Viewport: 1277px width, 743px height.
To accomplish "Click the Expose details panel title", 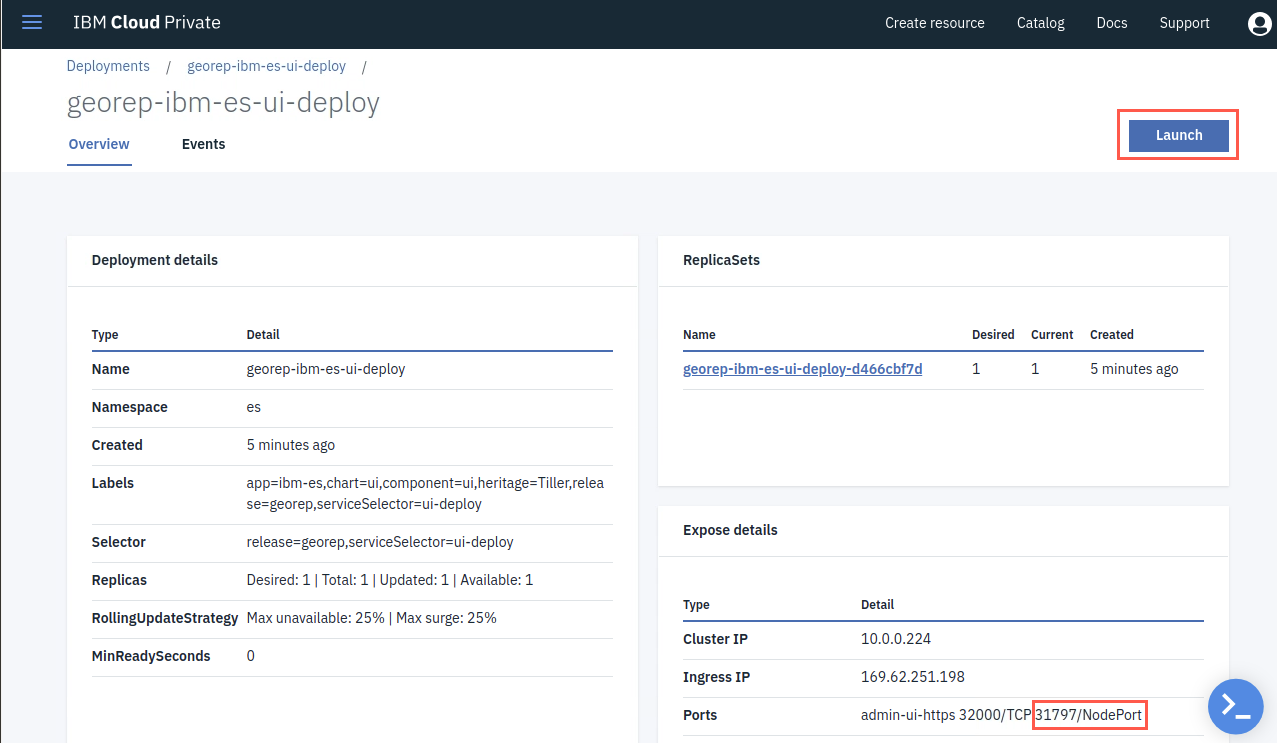I will pos(730,530).
